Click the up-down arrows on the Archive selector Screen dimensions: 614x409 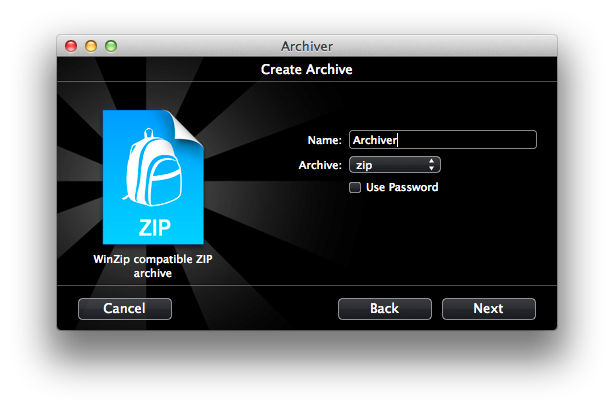(431, 165)
